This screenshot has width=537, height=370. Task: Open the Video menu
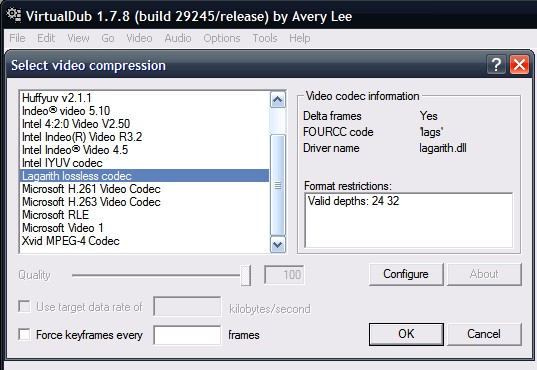pyautogui.click(x=139, y=38)
